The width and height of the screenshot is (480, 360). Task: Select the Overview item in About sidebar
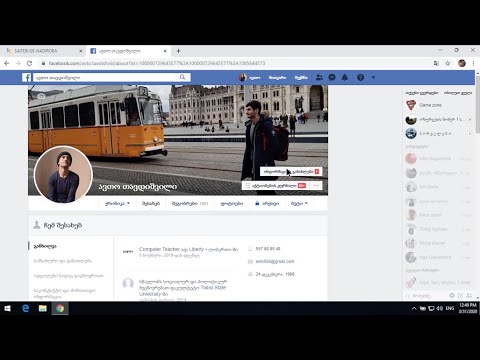(45, 246)
